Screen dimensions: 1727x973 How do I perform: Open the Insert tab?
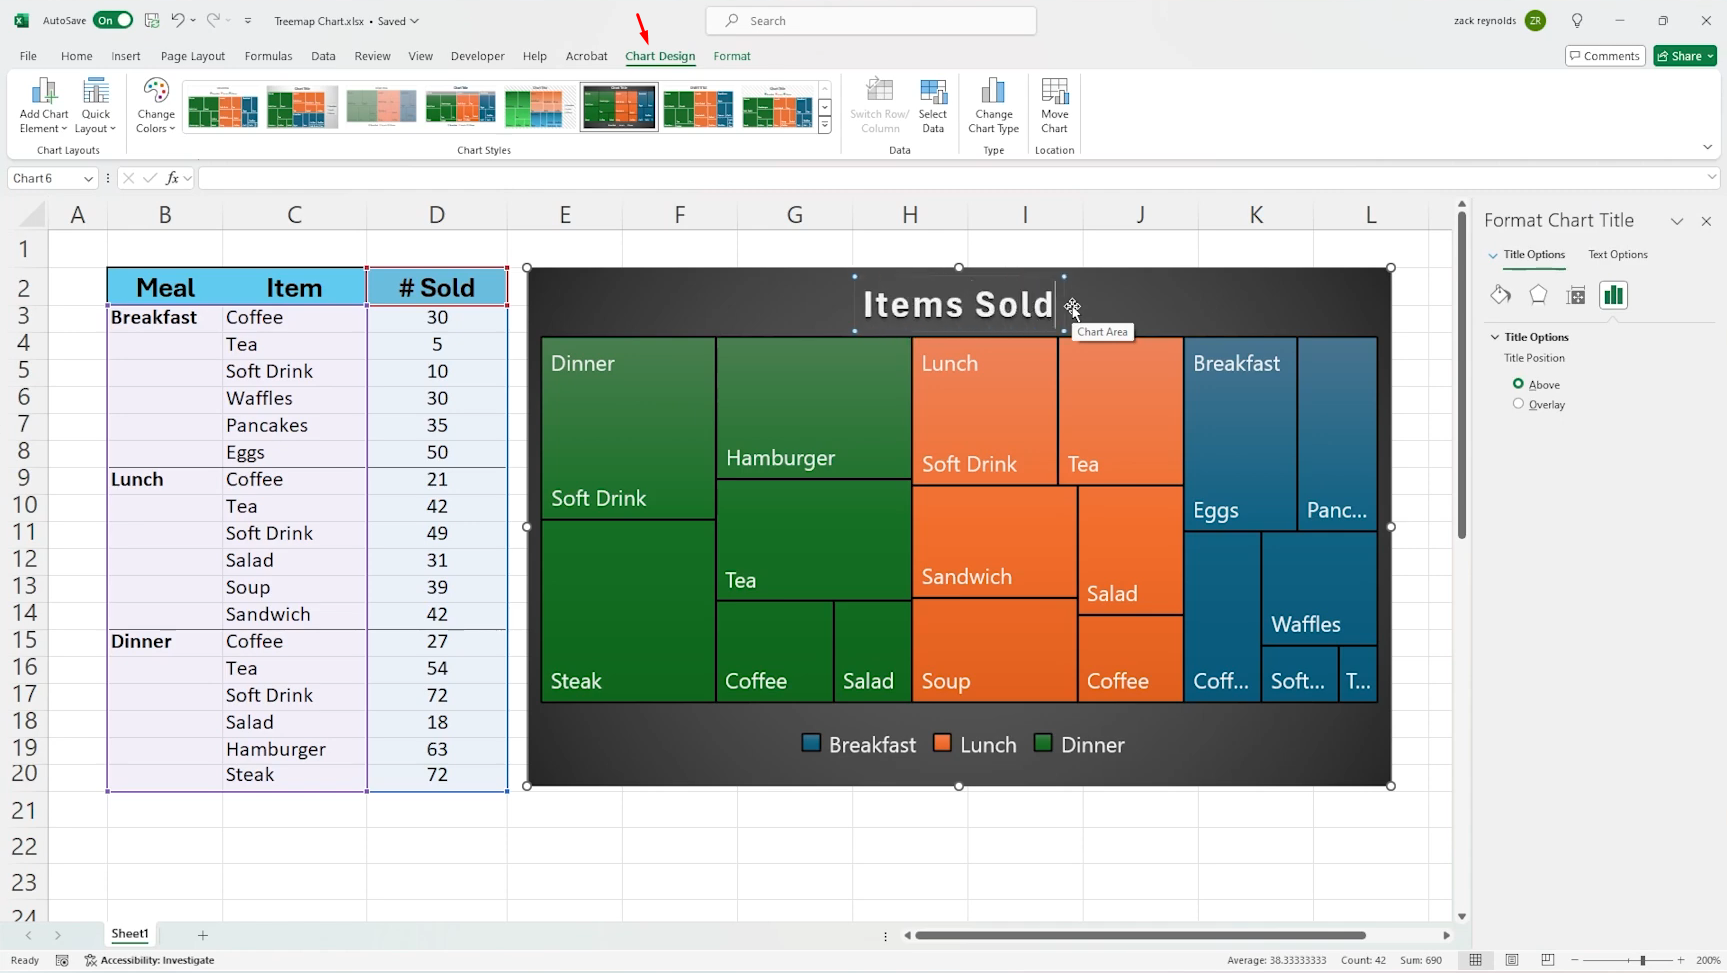click(x=126, y=56)
